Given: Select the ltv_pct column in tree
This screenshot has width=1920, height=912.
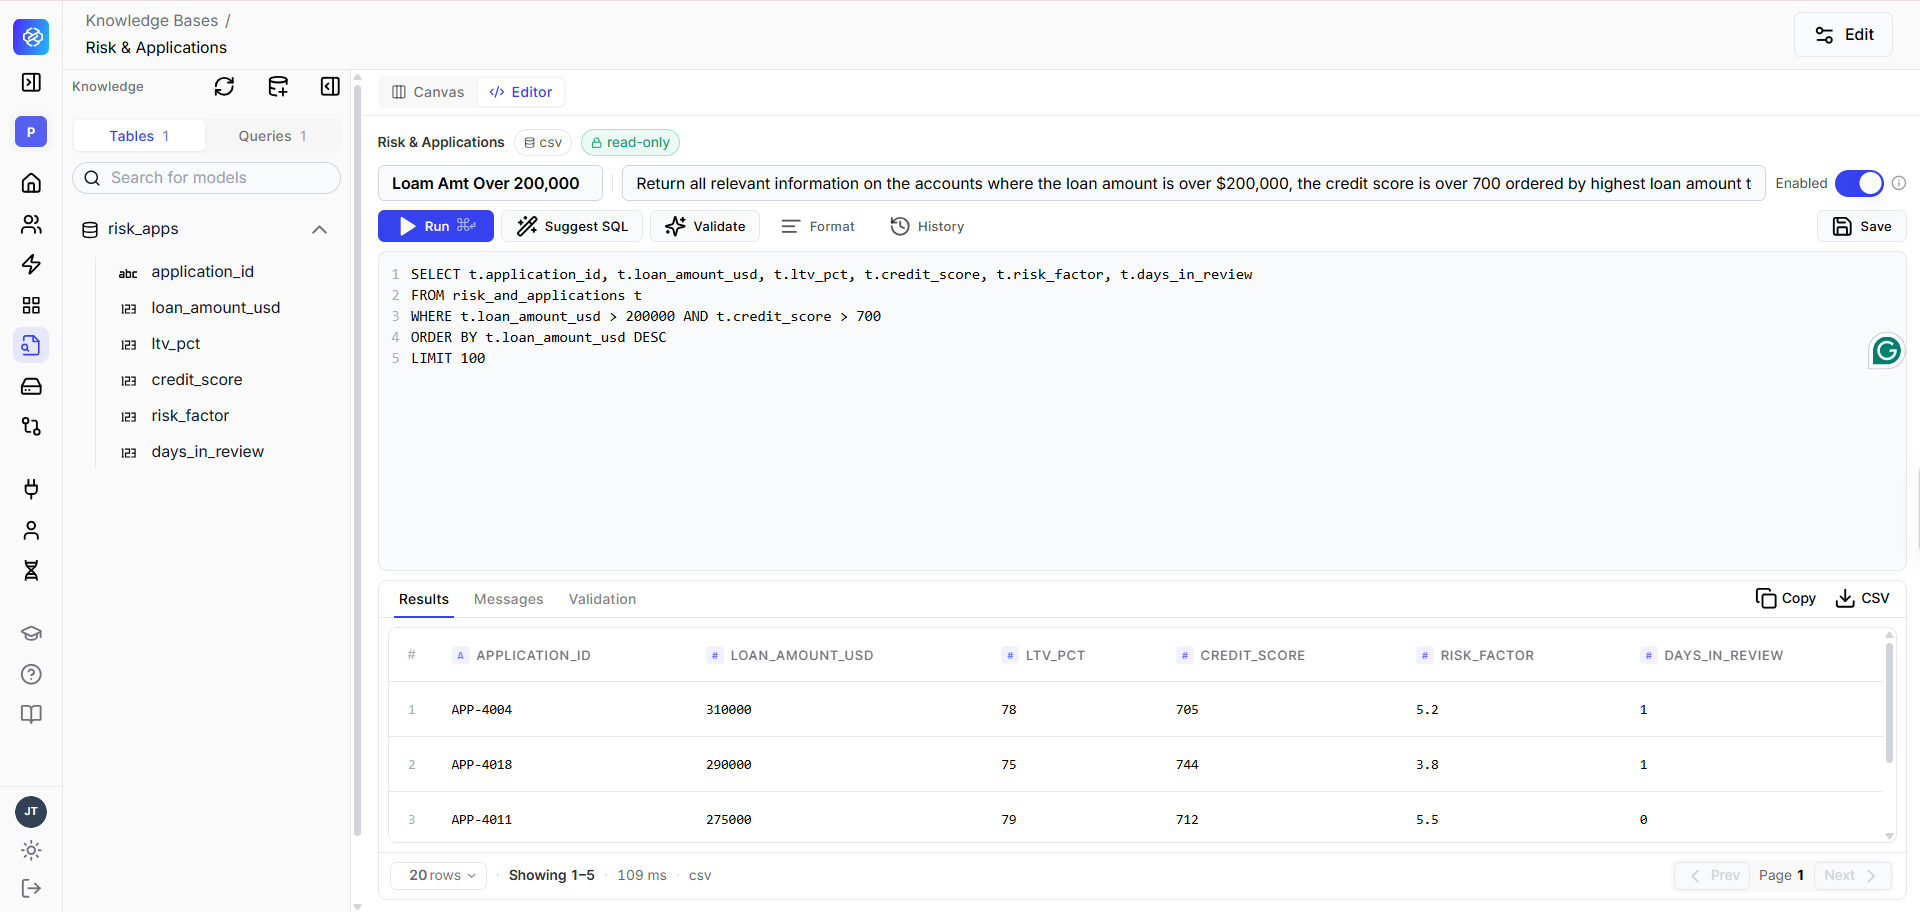Looking at the screenshot, I should [175, 344].
